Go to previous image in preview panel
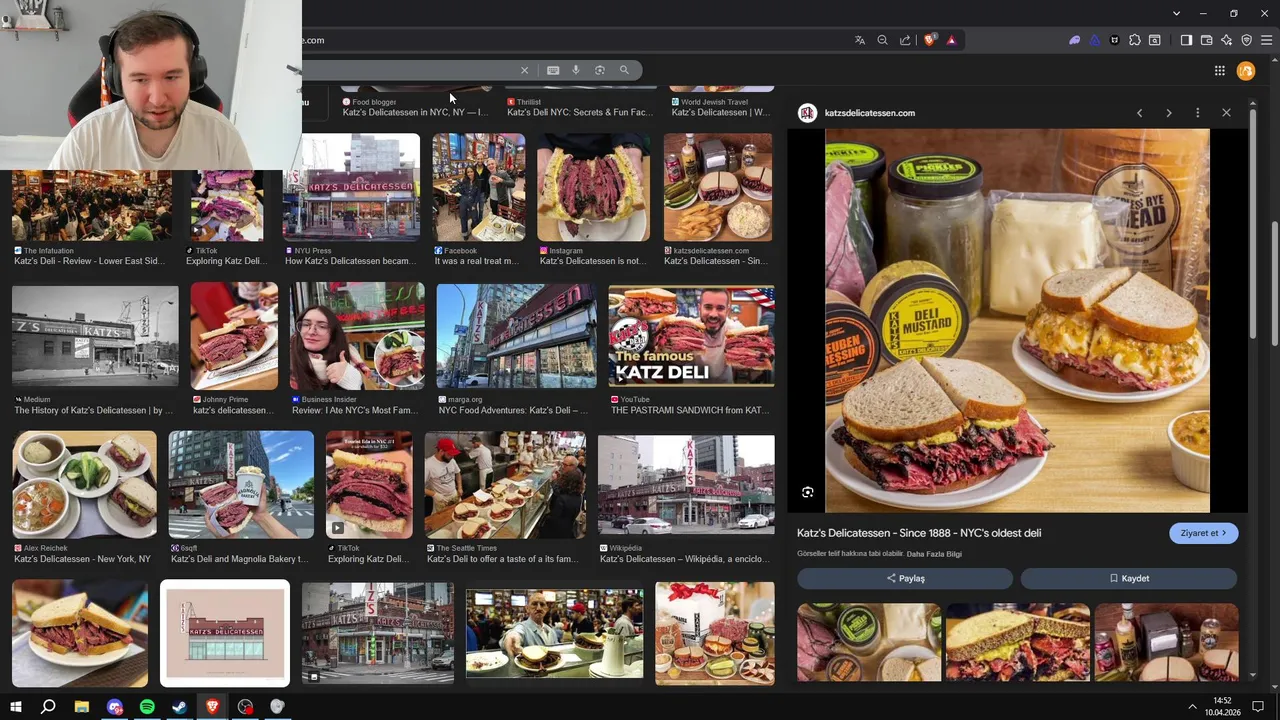The width and height of the screenshot is (1280, 720). coord(1139,113)
